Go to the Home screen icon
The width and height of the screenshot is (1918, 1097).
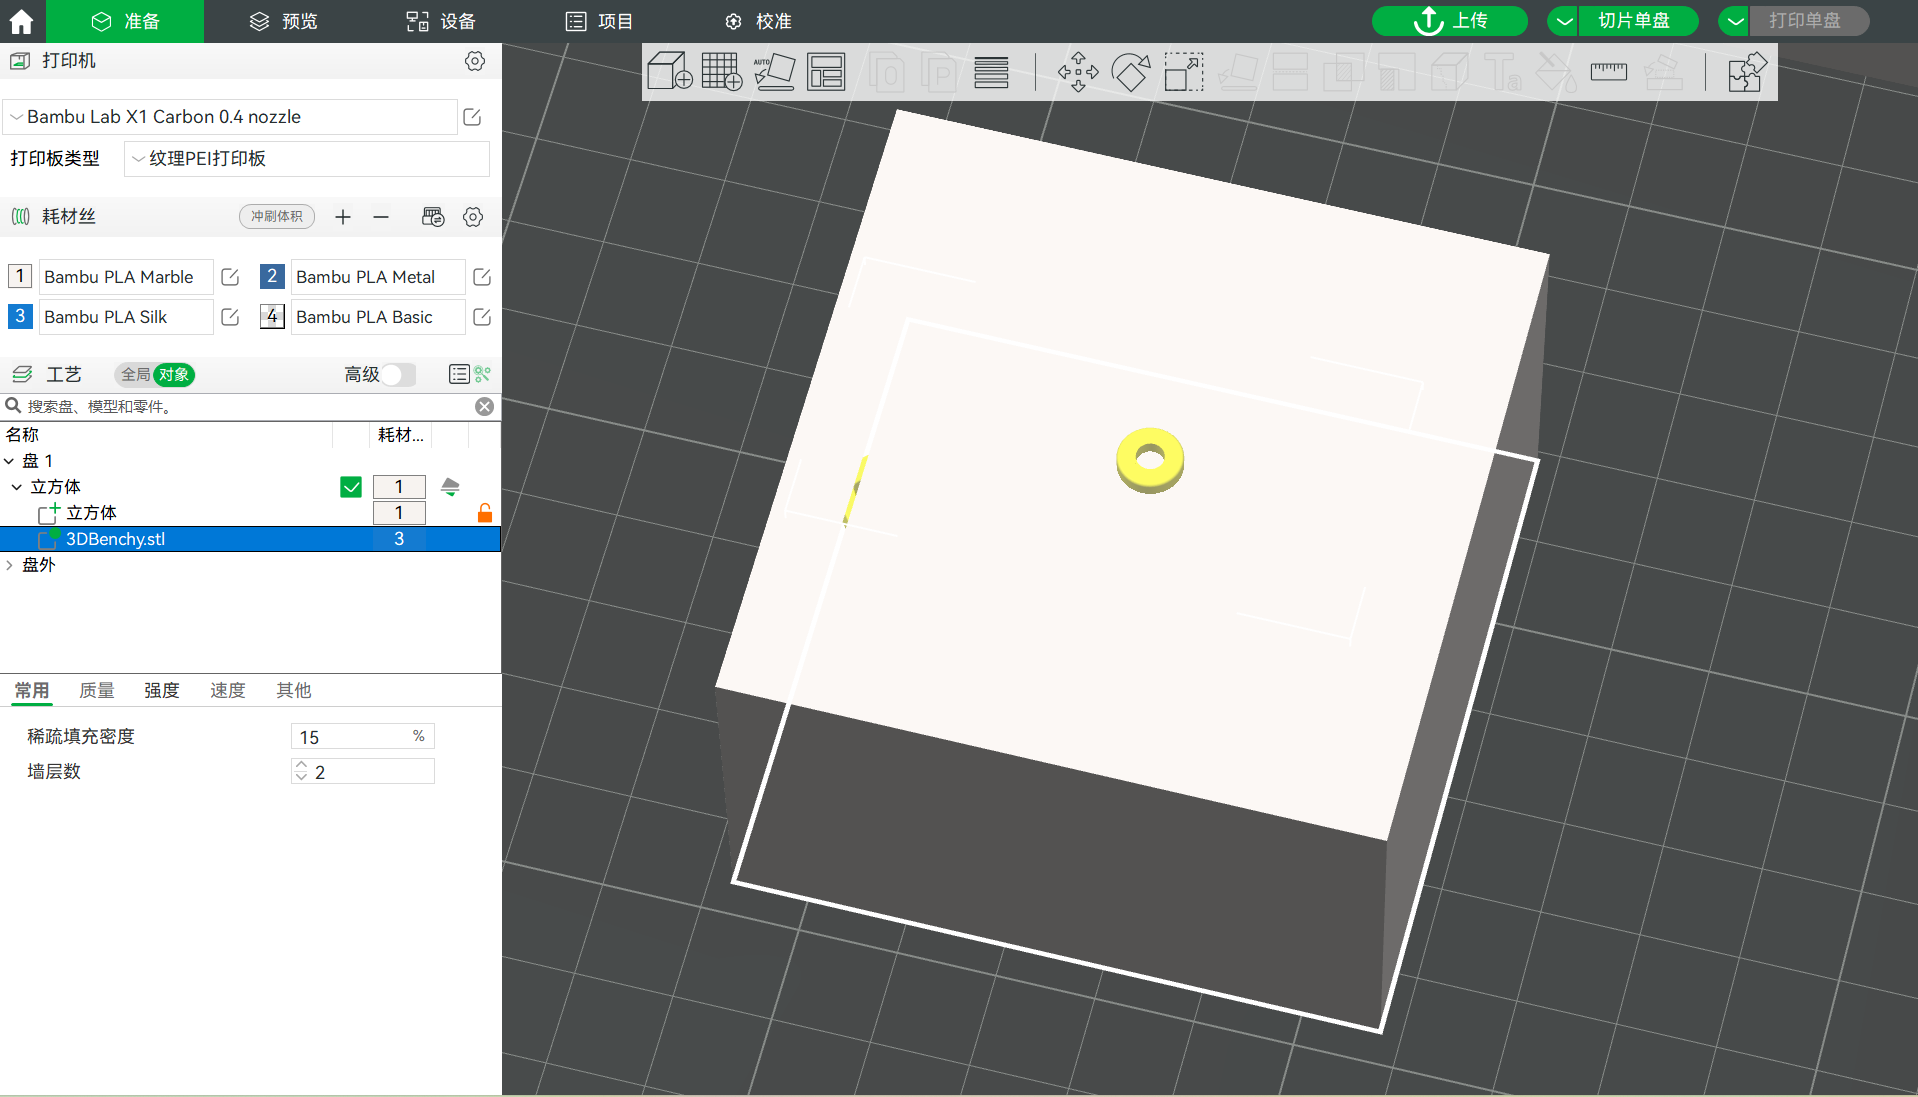(x=21, y=21)
